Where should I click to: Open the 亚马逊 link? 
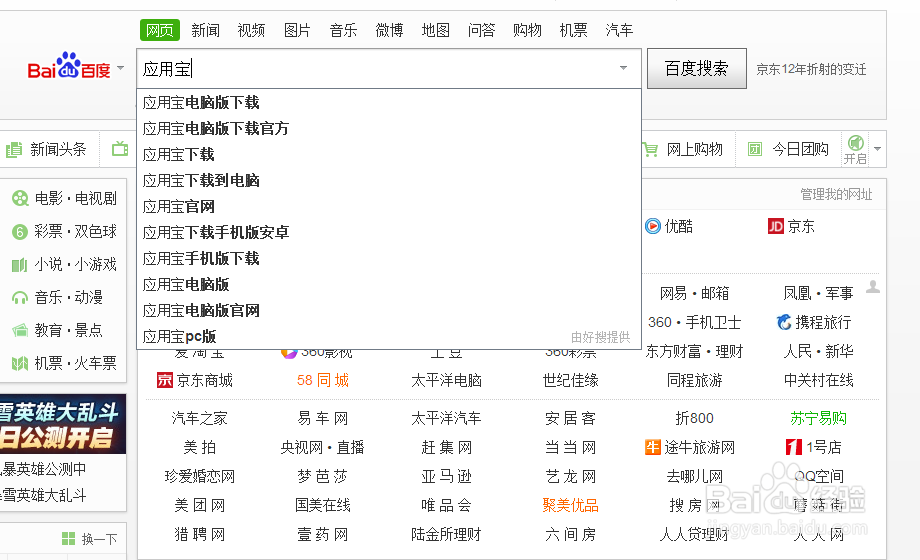[x=447, y=476]
